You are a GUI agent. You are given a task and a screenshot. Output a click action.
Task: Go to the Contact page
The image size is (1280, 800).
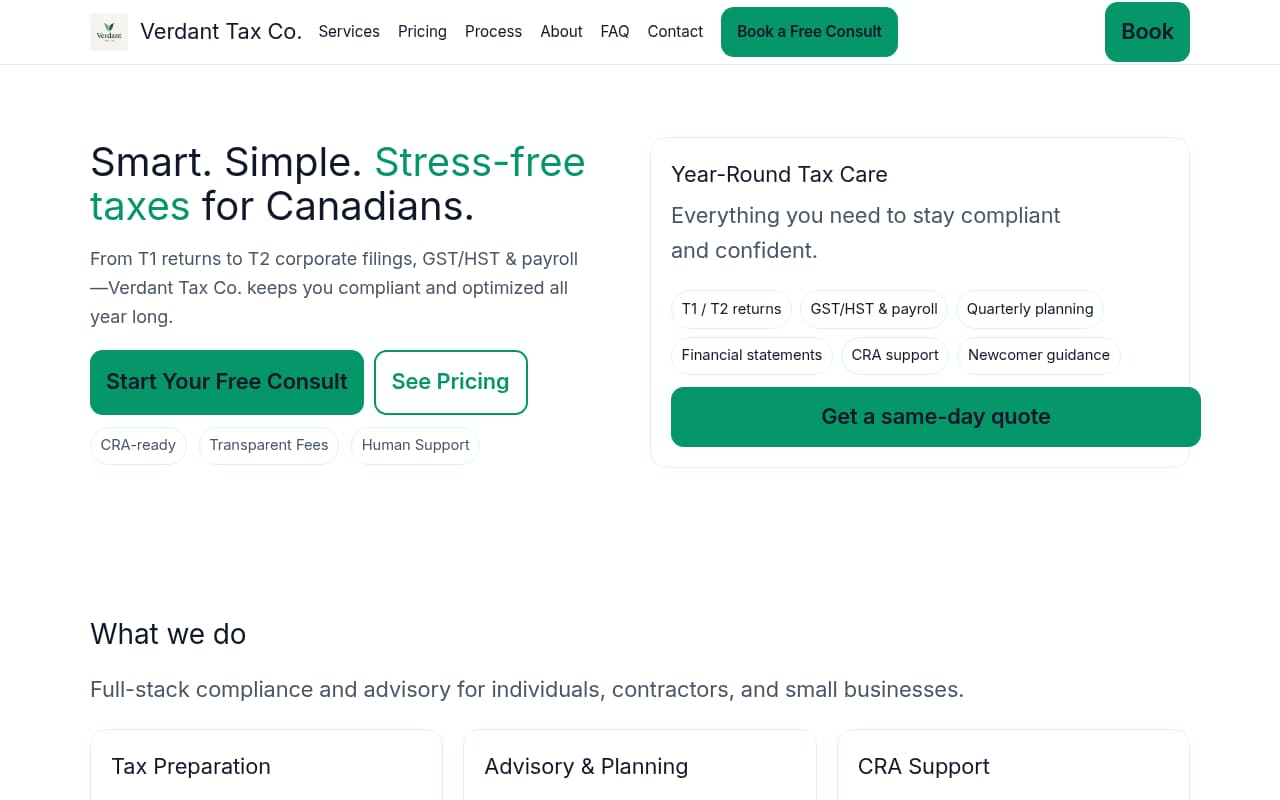click(x=675, y=31)
